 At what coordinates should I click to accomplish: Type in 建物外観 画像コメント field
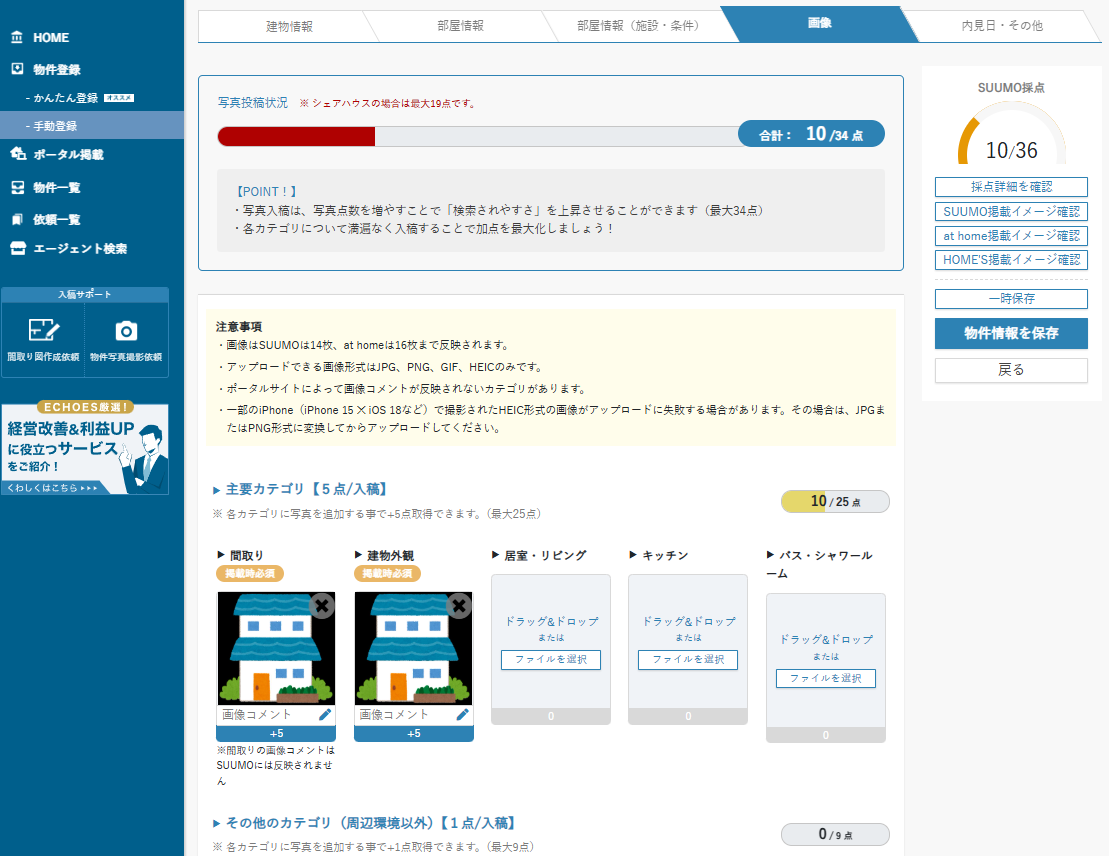tap(402, 715)
